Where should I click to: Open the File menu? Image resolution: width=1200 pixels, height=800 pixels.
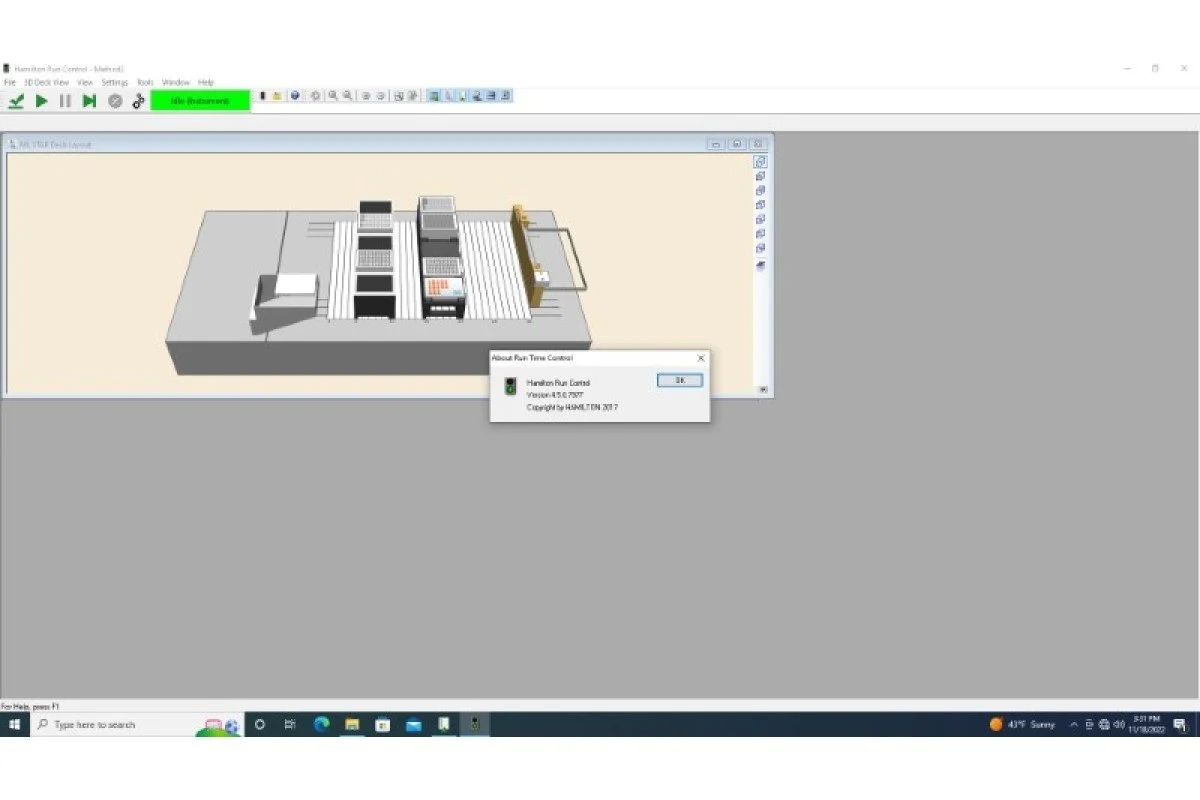point(9,82)
